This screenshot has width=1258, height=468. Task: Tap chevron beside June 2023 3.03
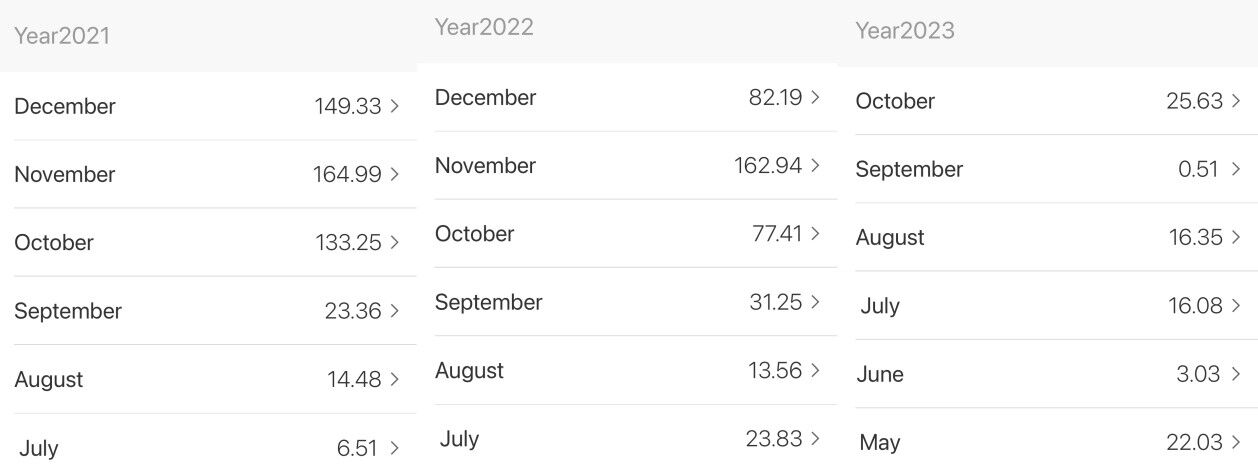tap(1237, 374)
